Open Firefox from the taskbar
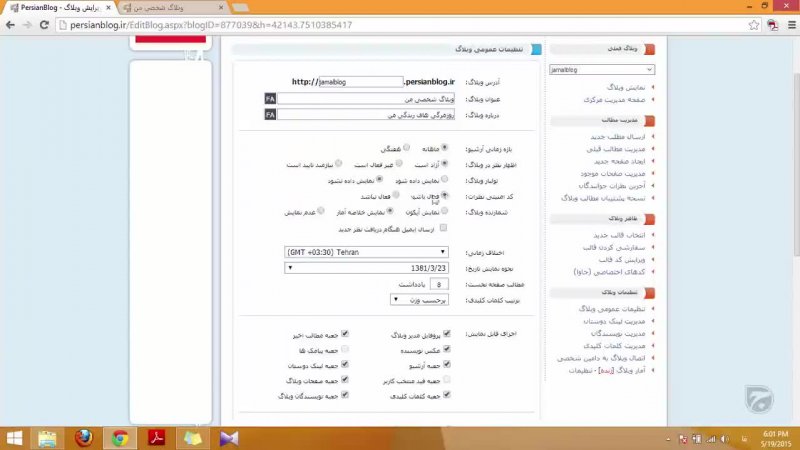 pos(84,437)
